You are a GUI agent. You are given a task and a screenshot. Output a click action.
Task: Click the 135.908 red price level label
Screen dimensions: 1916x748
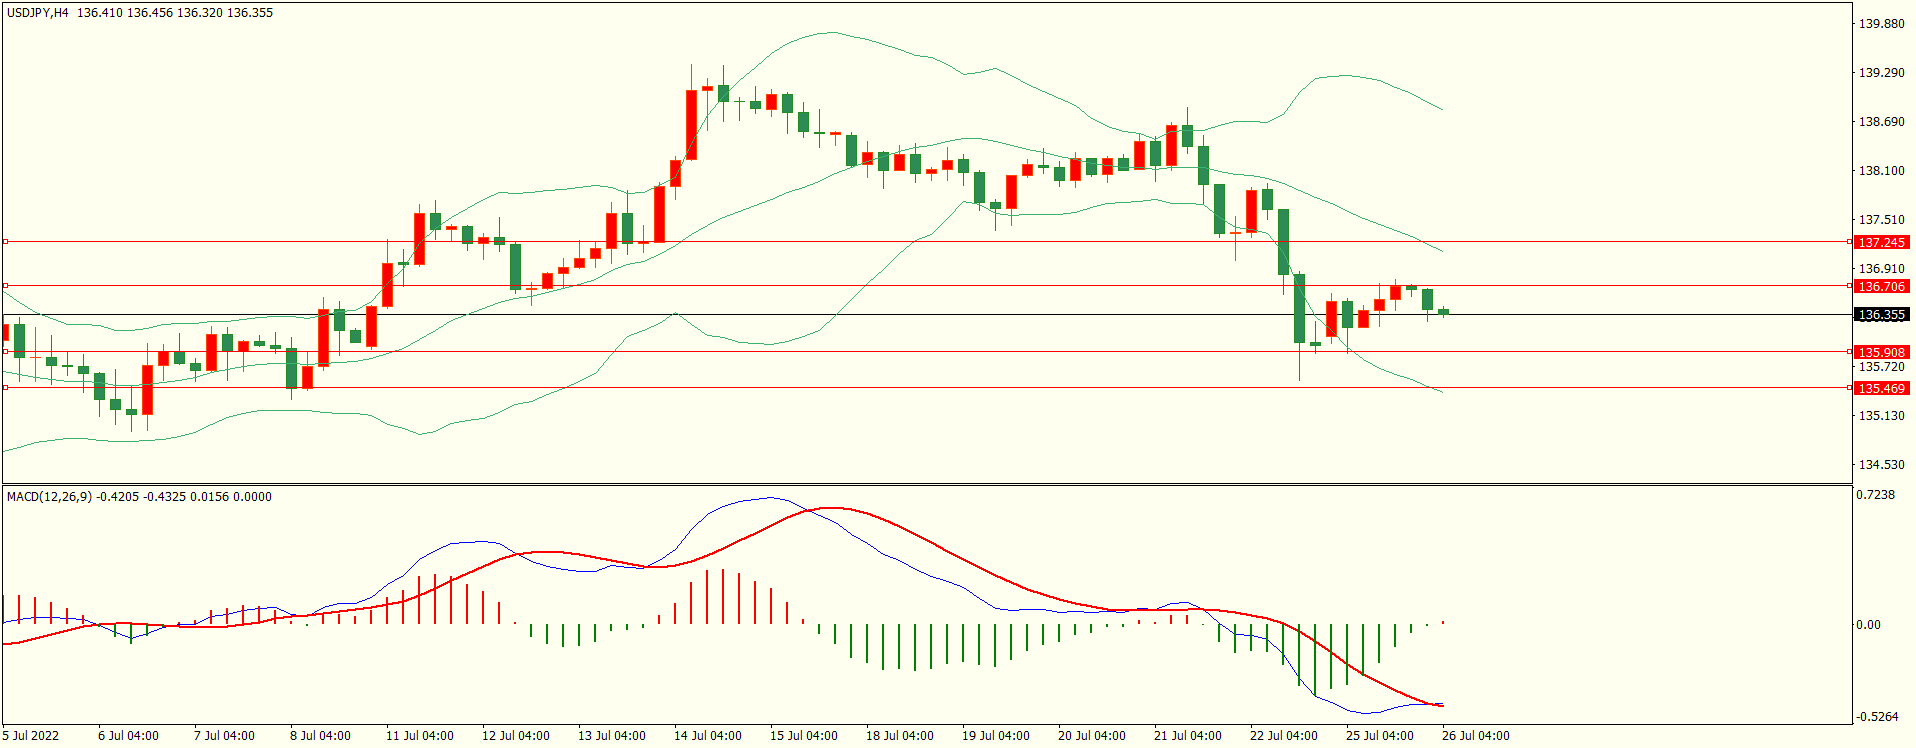(1881, 352)
